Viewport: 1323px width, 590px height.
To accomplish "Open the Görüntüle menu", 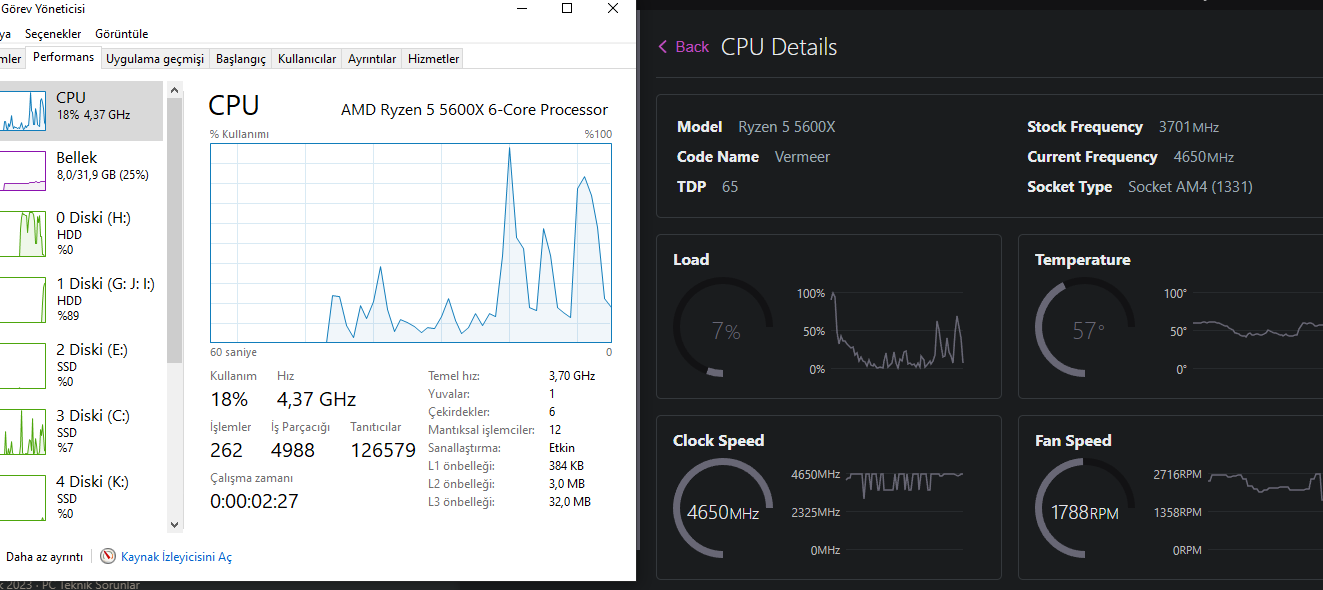I will (122, 34).
